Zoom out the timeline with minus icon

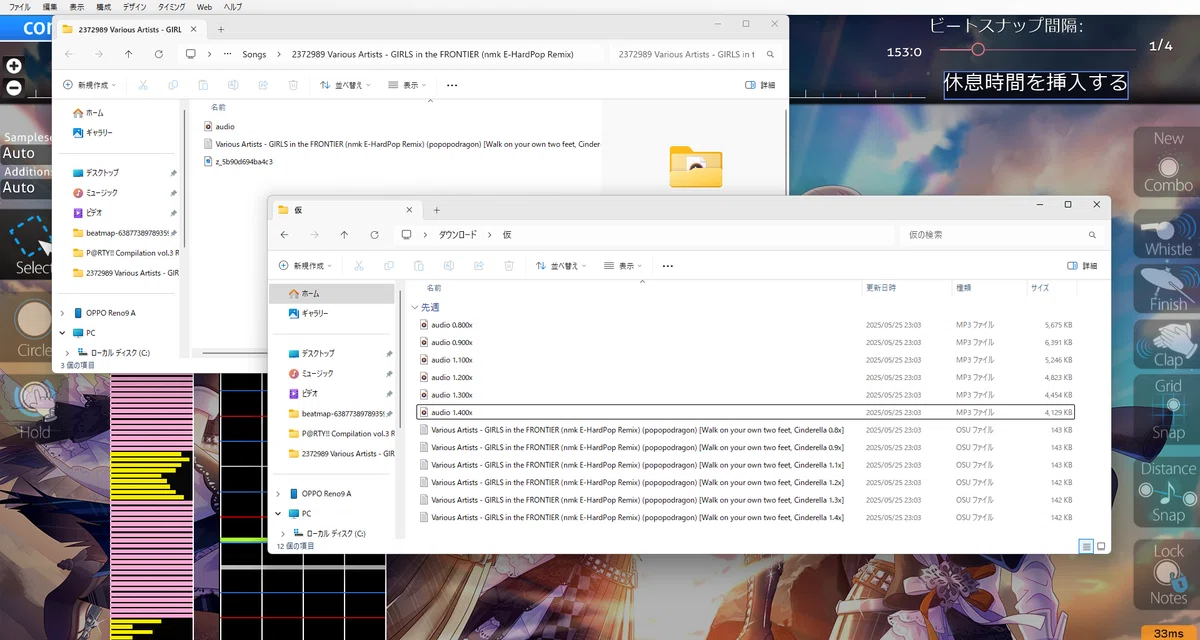tap(14, 87)
